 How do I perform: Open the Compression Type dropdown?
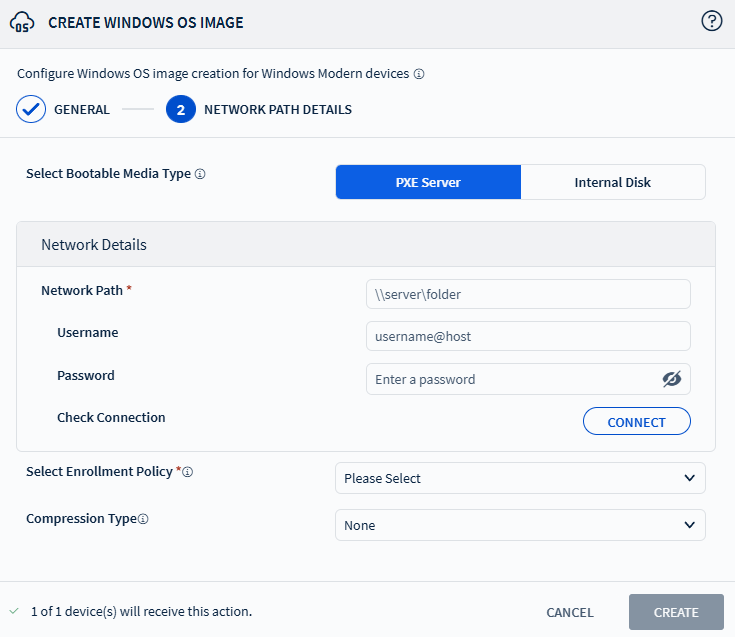point(519,525)
